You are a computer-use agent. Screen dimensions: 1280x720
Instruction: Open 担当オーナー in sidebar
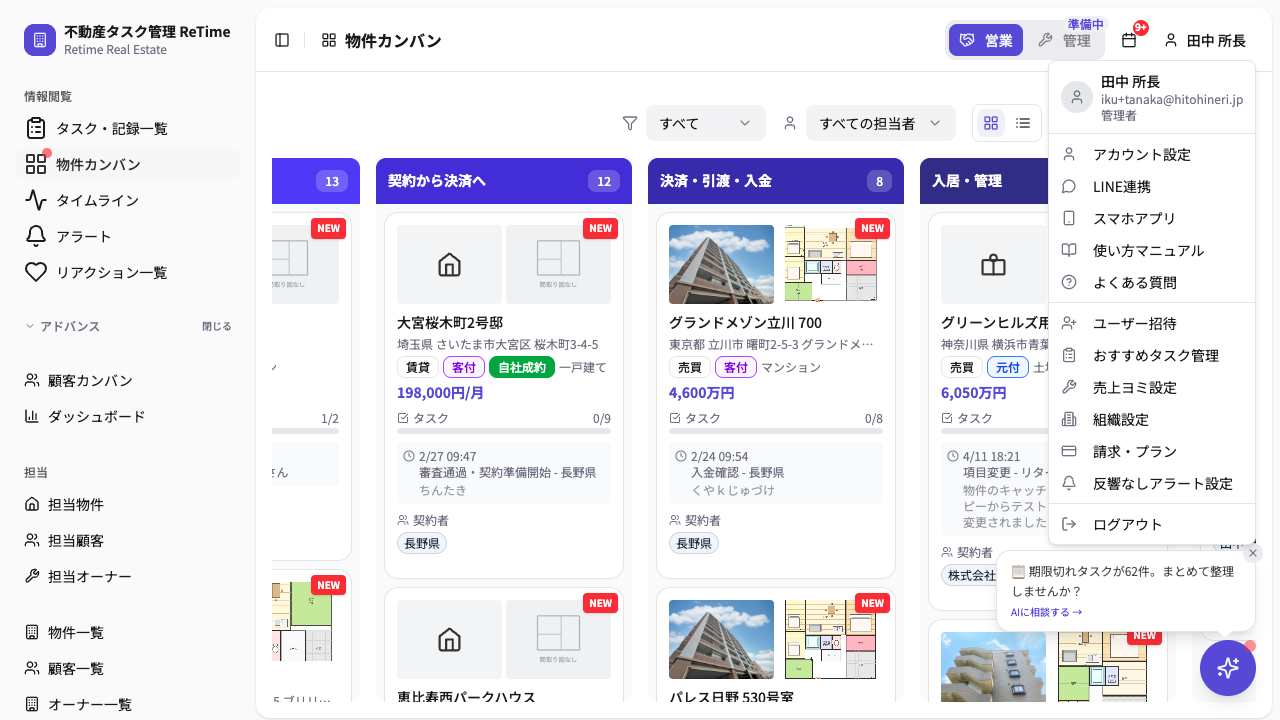point(128,576)
